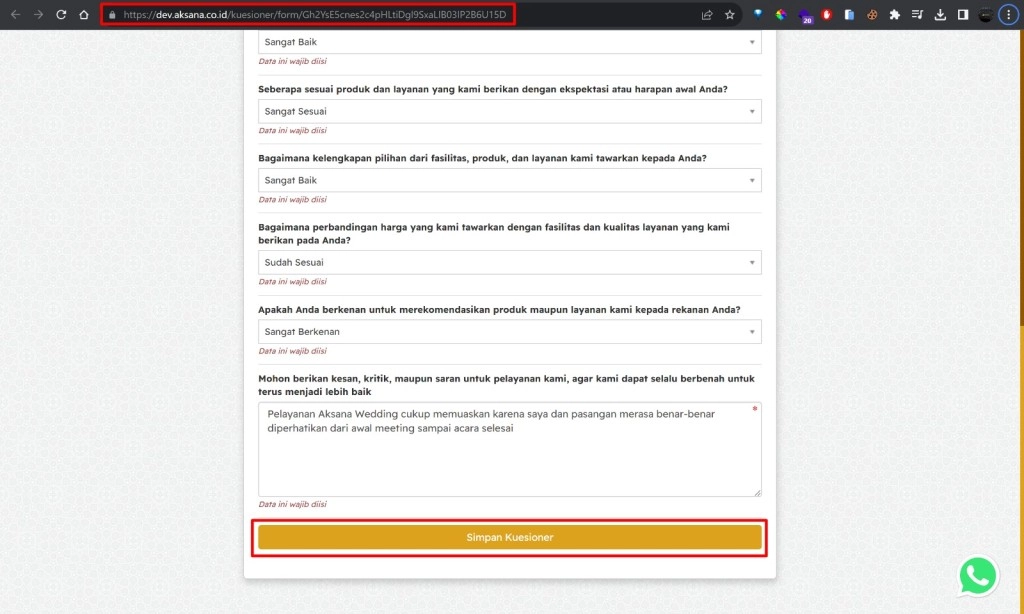Click the URL address bar
The height and width of the screenshot is (614, 1024).
(400, 15)
